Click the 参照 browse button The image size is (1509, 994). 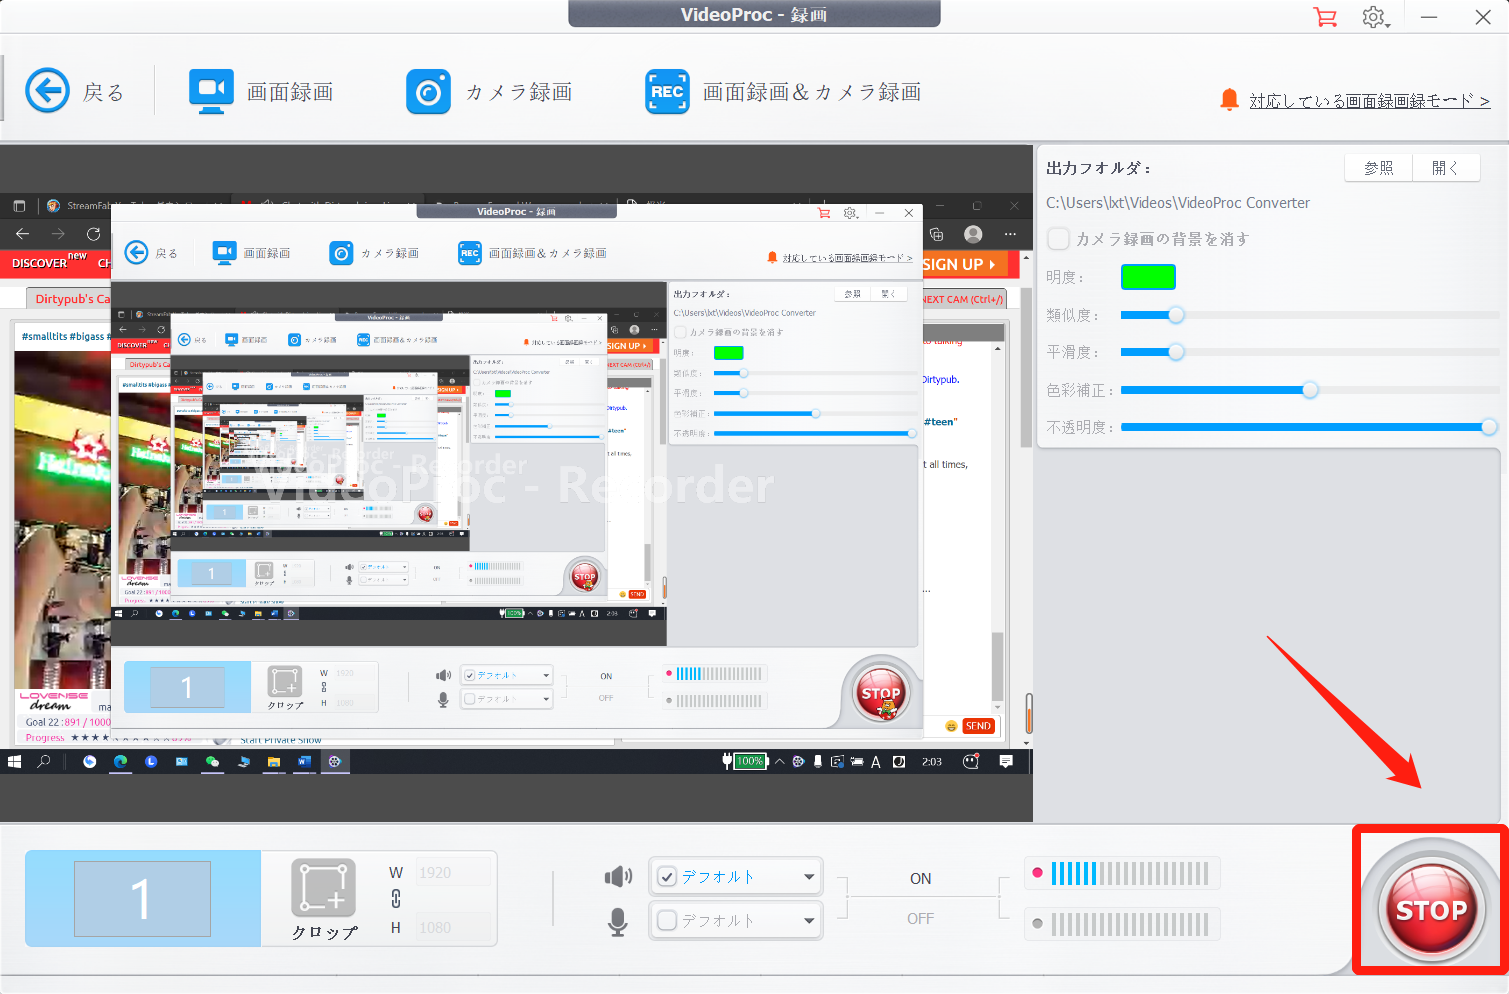pos(1379,168)
